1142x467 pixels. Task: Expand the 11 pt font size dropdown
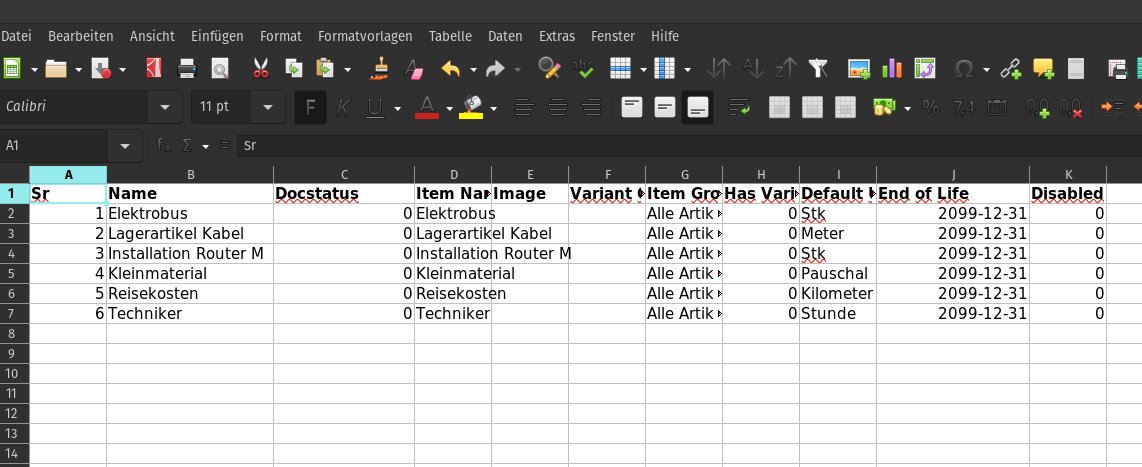267,107
